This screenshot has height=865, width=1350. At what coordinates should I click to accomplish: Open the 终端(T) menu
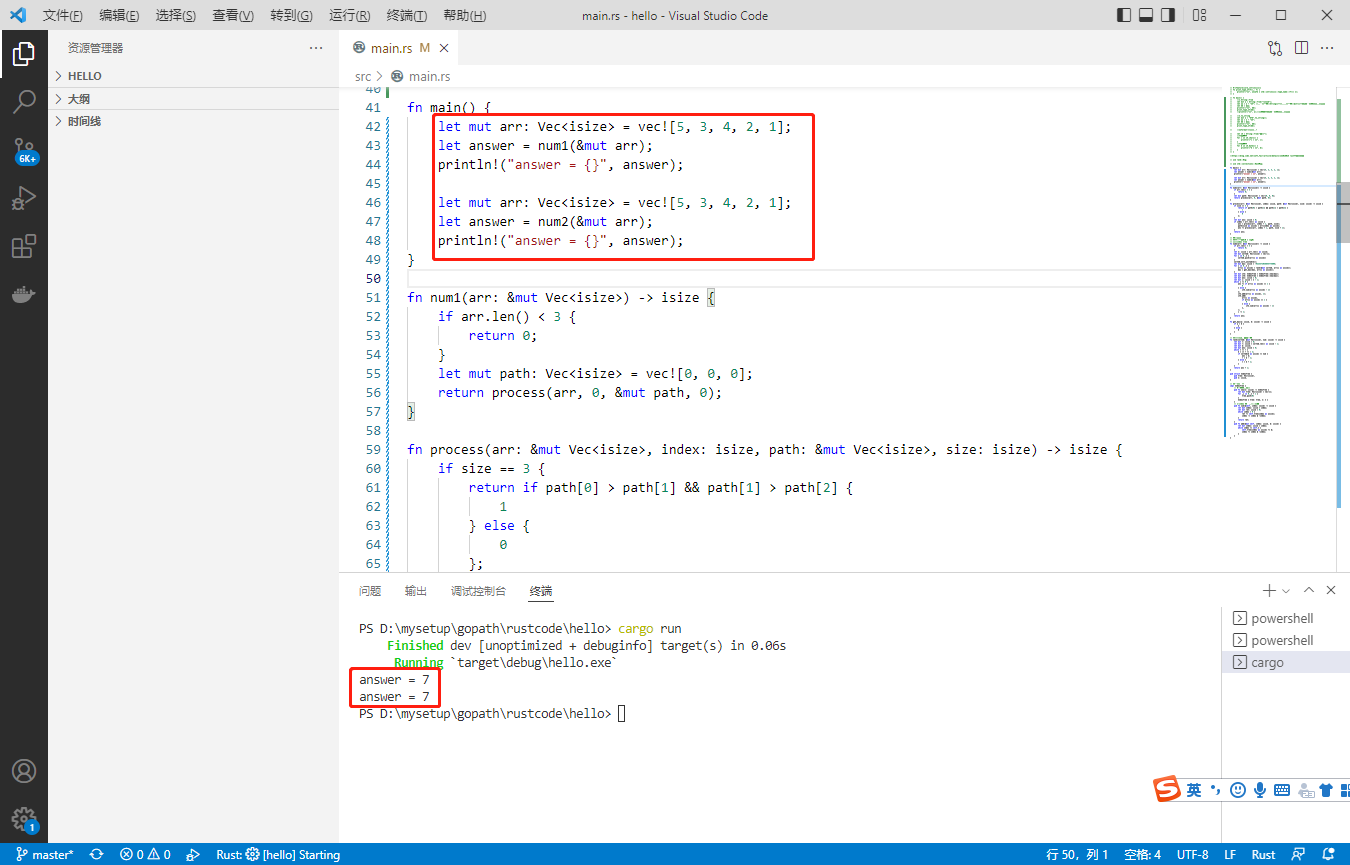[406, 16]
